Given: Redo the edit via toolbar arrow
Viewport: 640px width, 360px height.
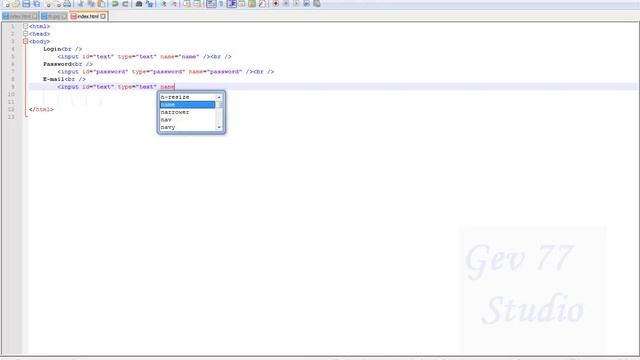Looking at the screenshot, I should point(125,4).
